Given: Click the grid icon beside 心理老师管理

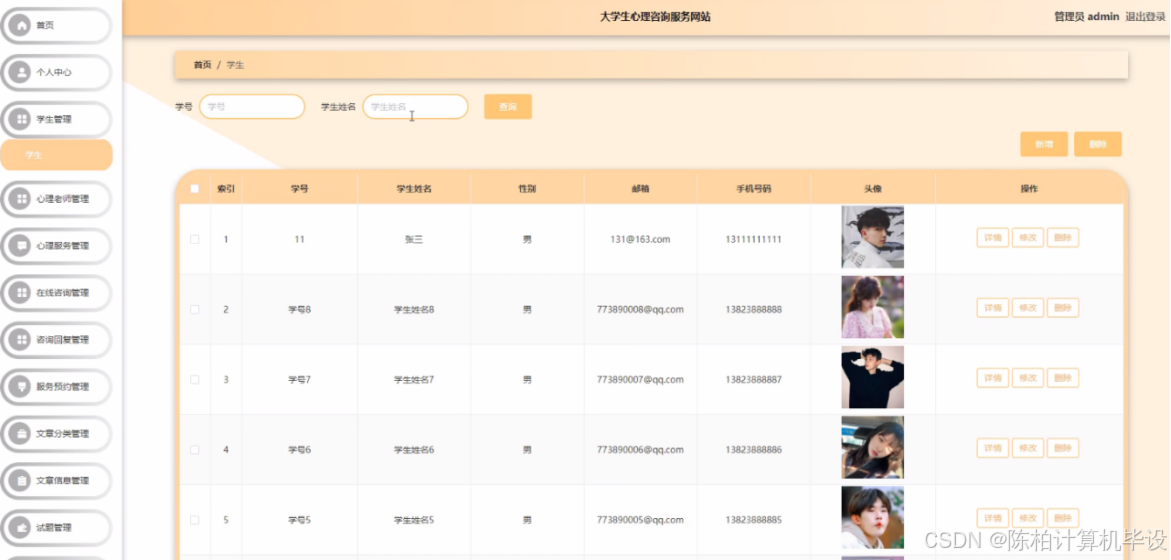Looking at the screenshot, I should (x=21, y=199).
